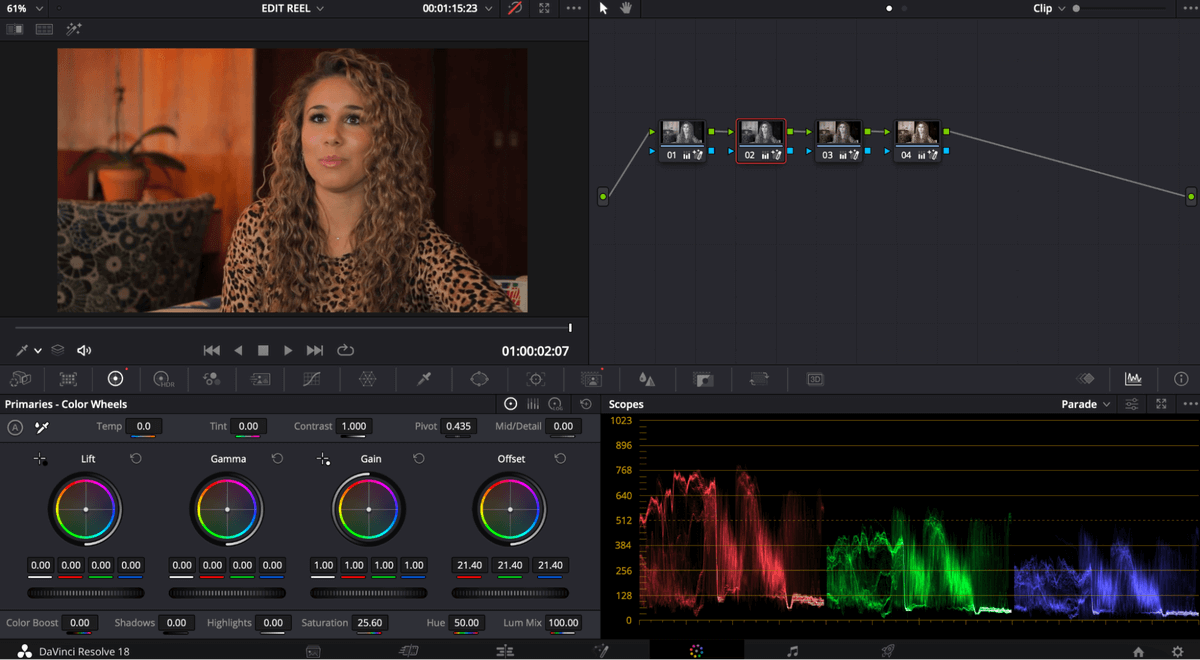1200x660 pixels.
Task: Reset the Gain color wheel
Action: (419, 458)
